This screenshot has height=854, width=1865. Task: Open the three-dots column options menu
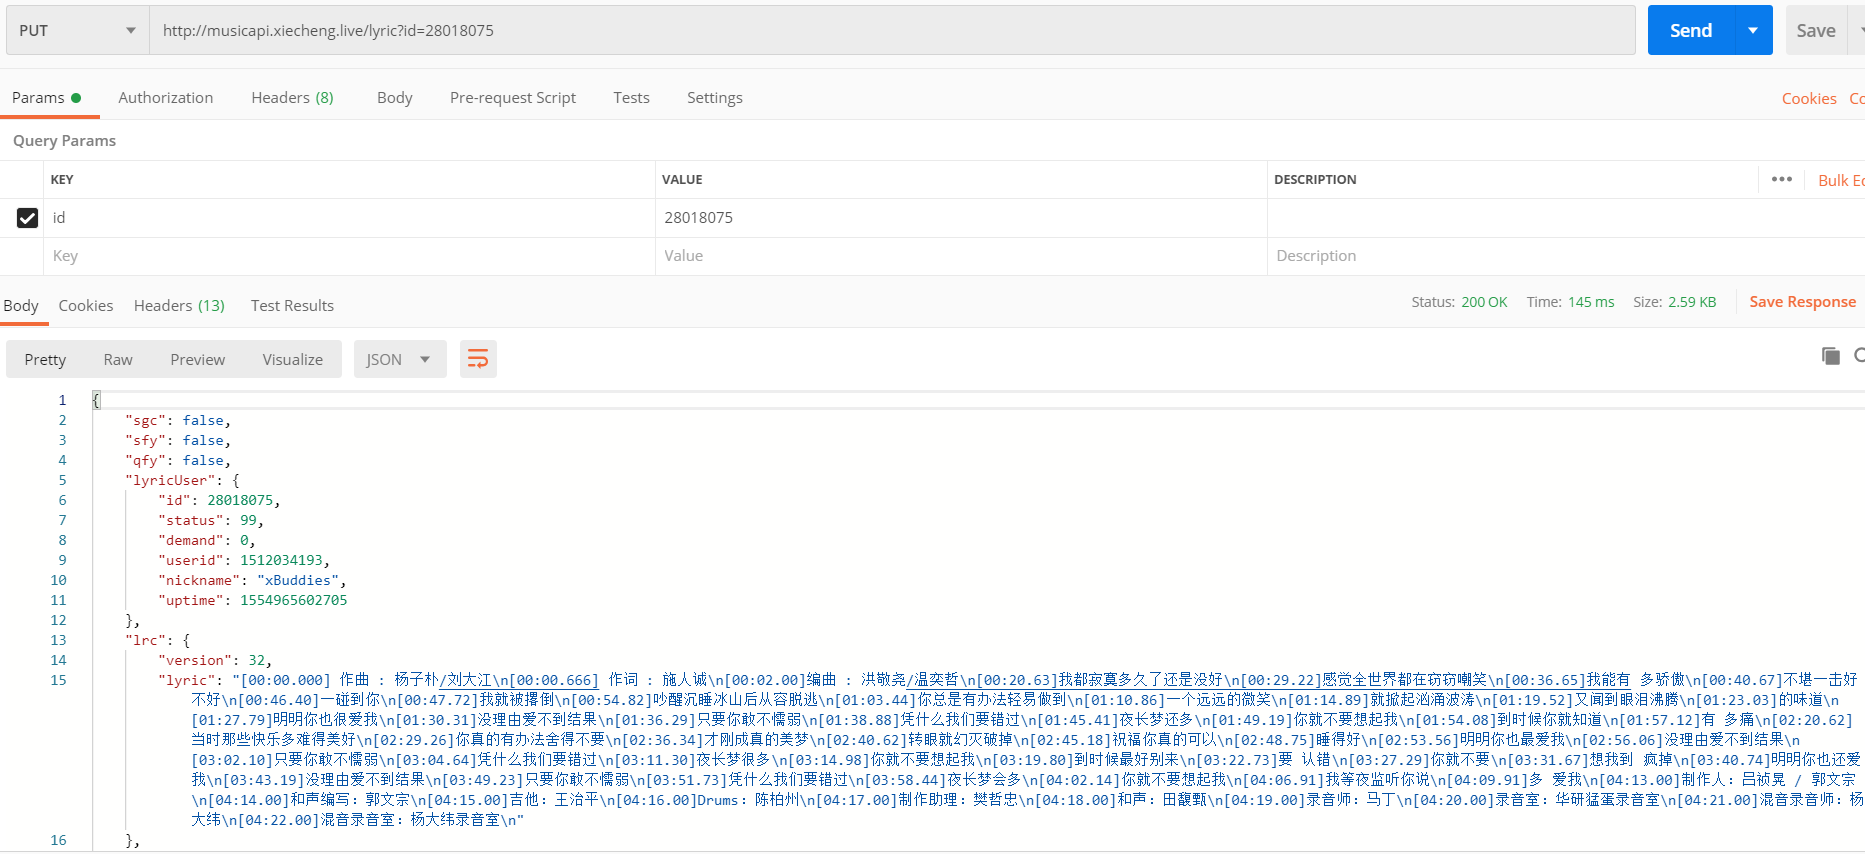point(1782,179)
